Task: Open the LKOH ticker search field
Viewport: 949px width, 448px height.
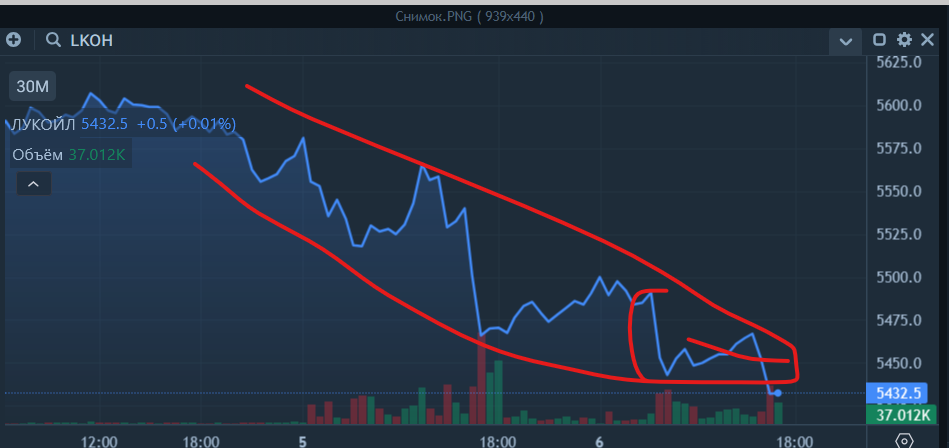Action: pos(92,41)
